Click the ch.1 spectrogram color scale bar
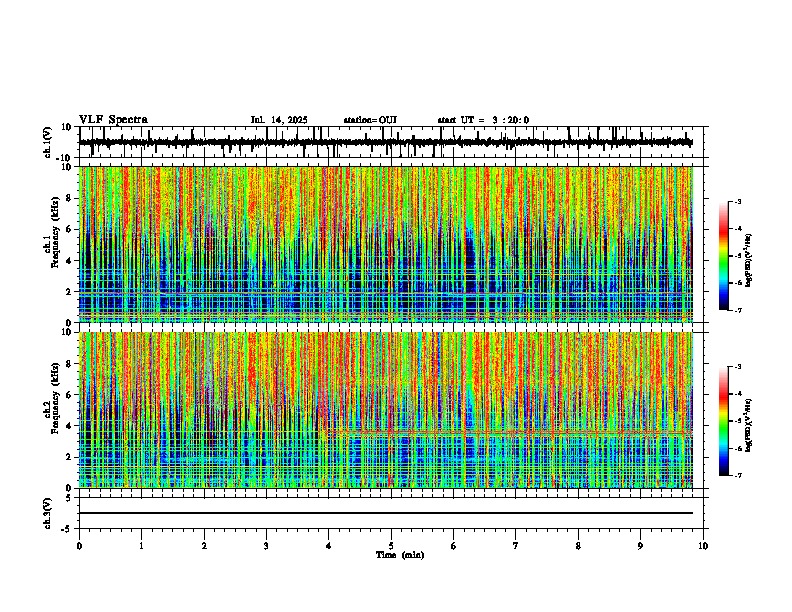 724,256
